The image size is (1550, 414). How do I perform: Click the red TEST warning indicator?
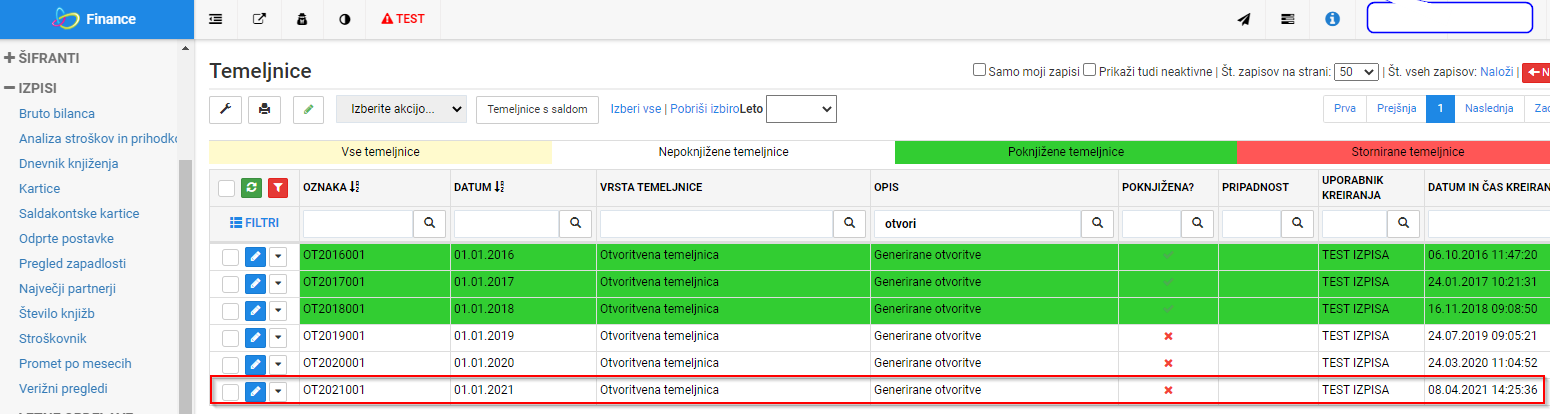point(403,19)
